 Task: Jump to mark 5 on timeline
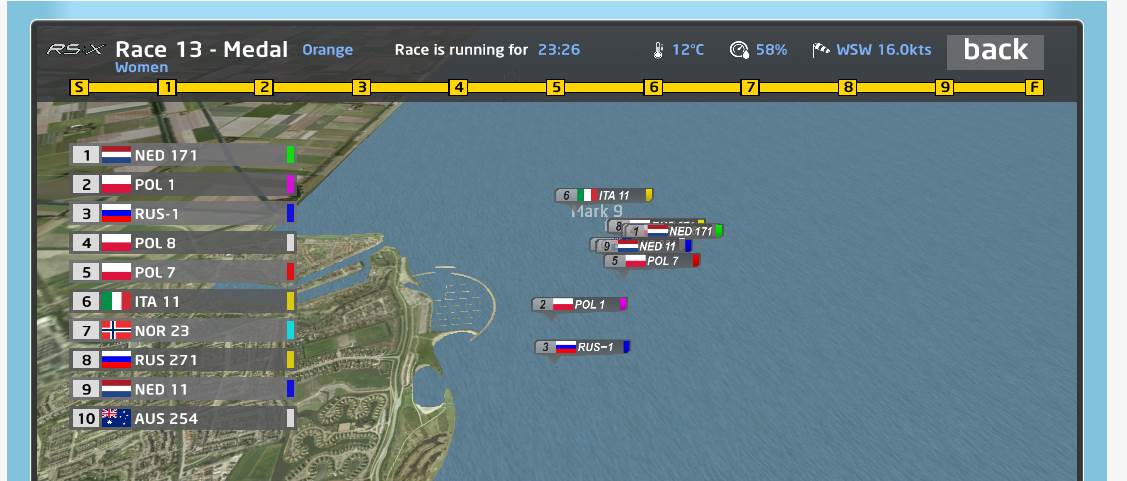555,88
